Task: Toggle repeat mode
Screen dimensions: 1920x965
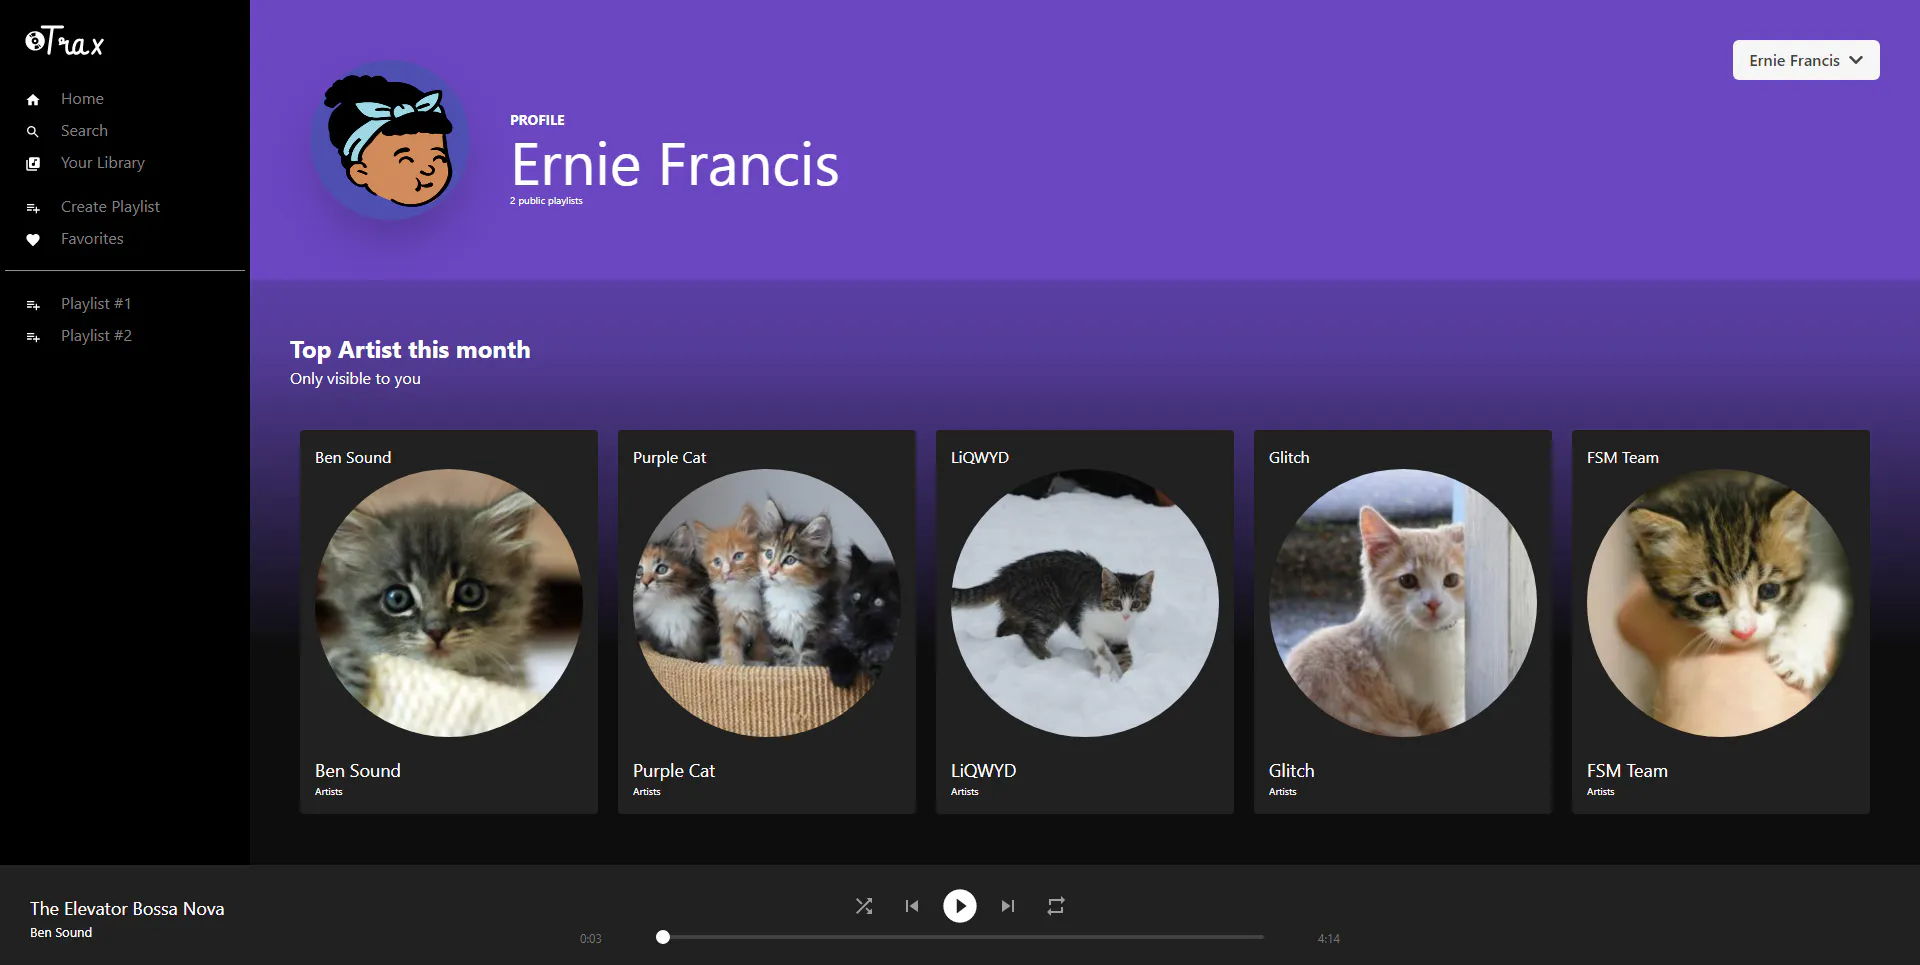Action: pyautogui.click(x=1056, y=906)
